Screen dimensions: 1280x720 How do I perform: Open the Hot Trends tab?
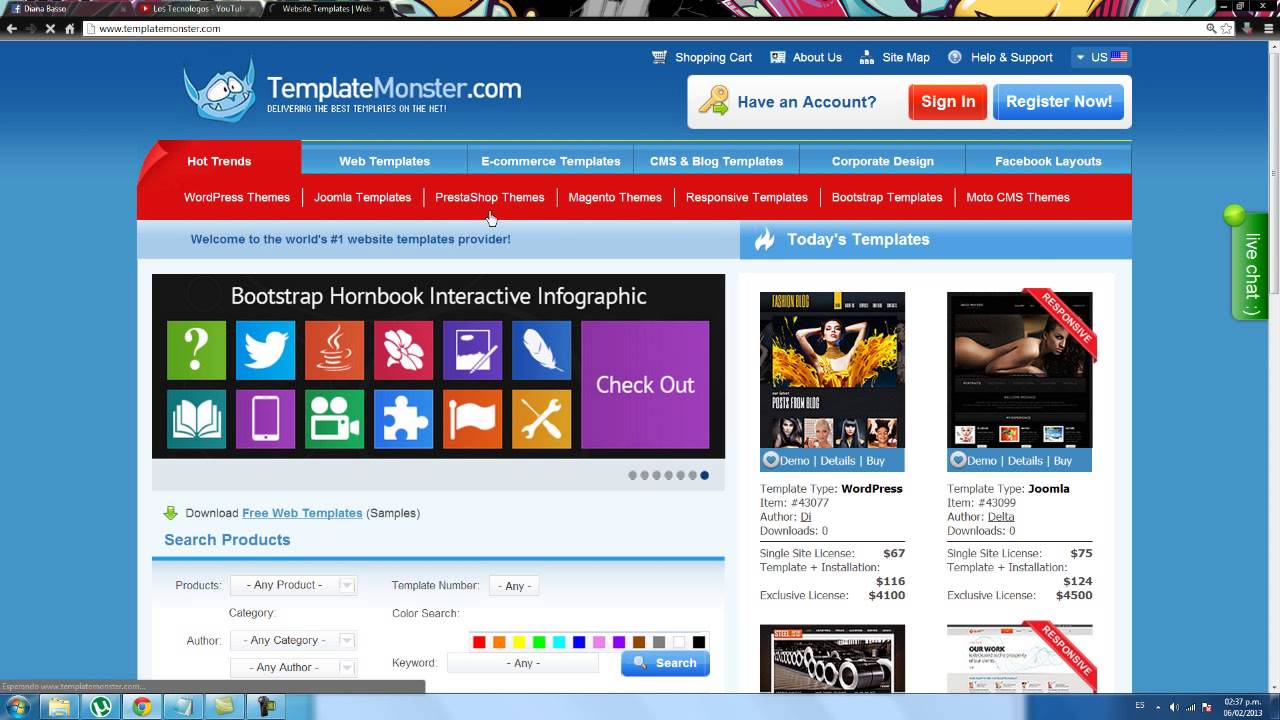click(219, 161)
